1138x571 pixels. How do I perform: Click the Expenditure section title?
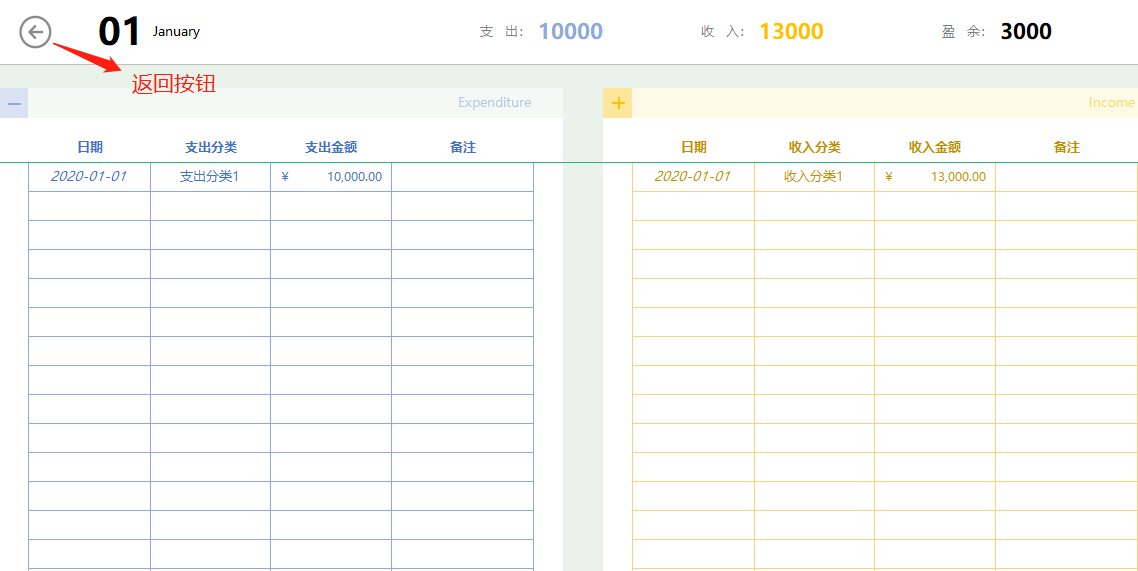(494, 103)
